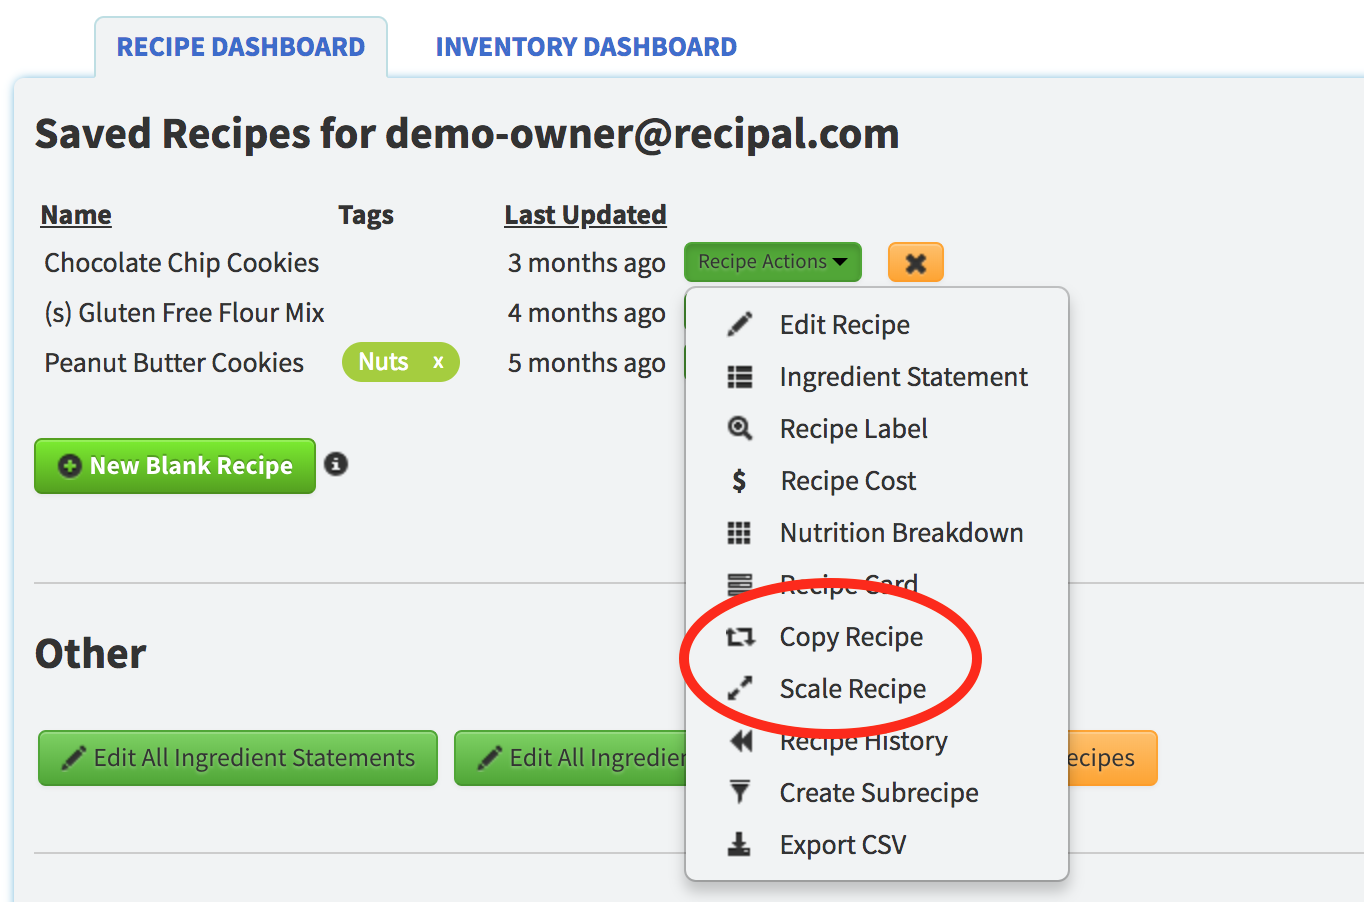
Task: Click the pencil icon beside Edit Recipe
Action: coord(740,324)
